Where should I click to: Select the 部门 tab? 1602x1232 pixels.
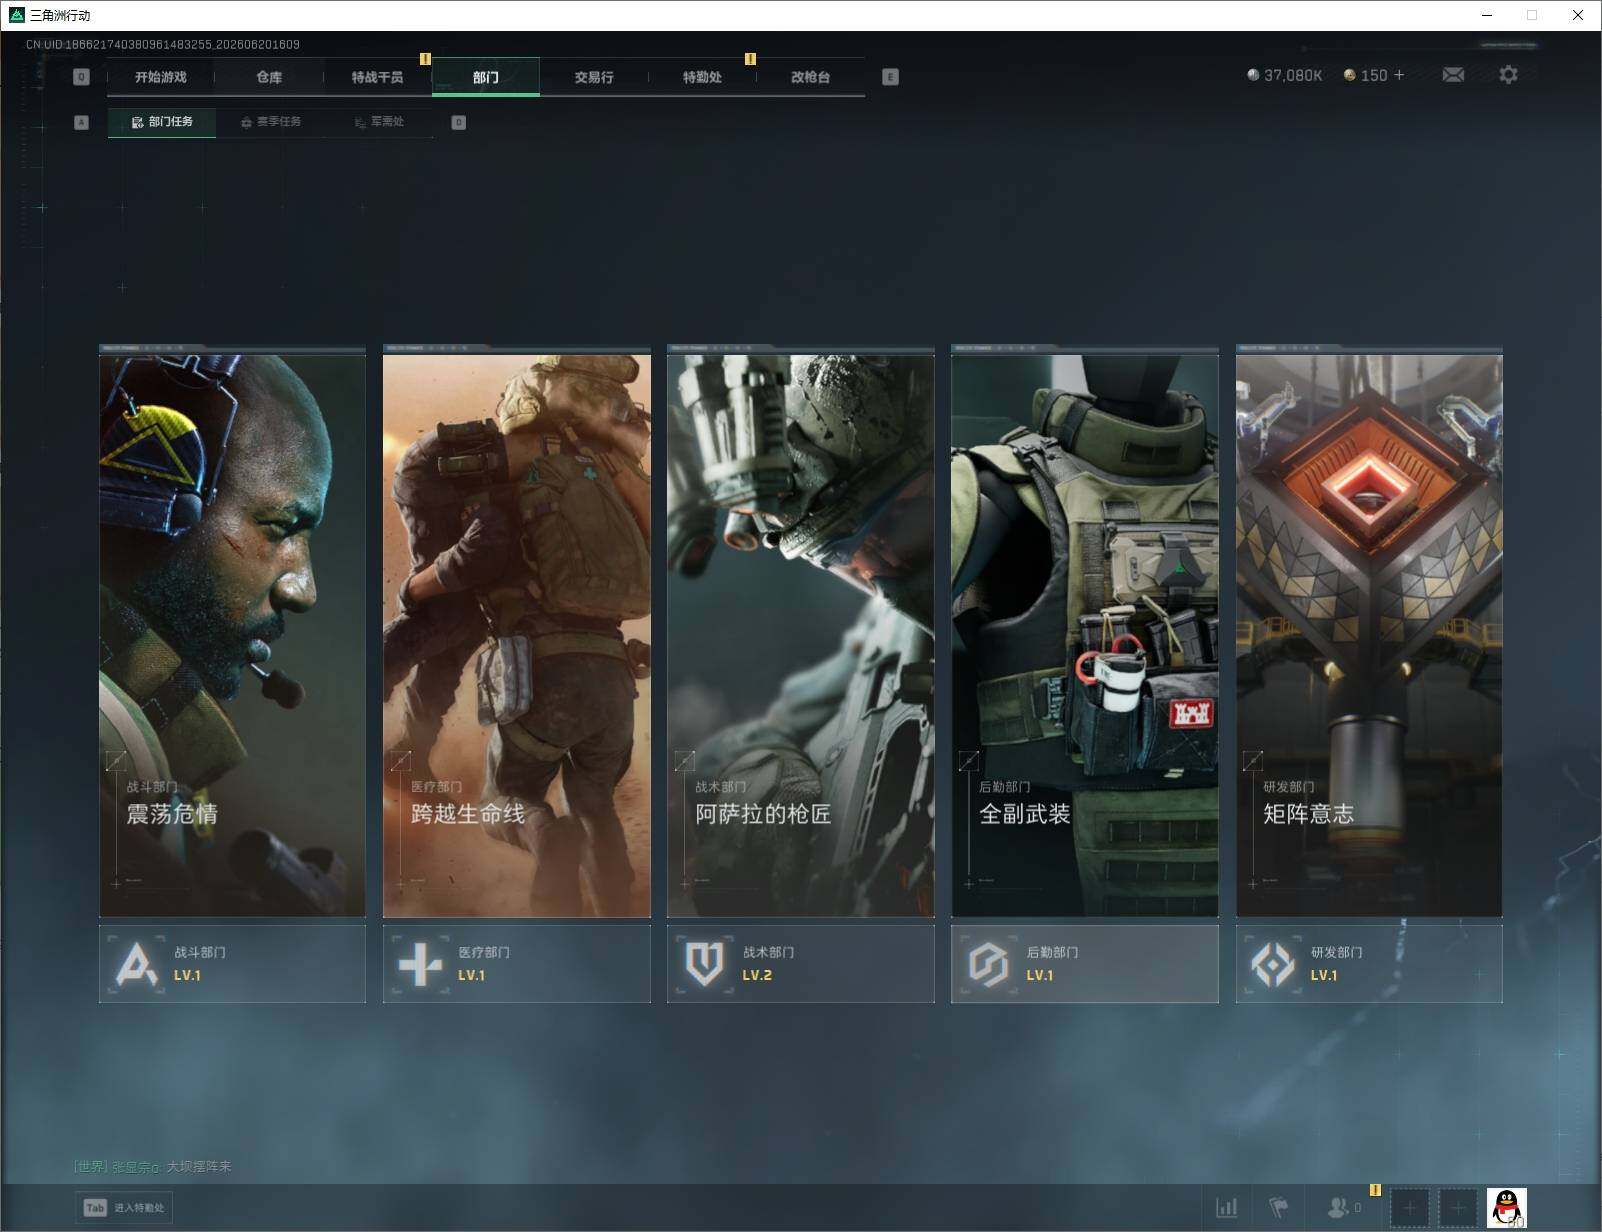point(486,77)
